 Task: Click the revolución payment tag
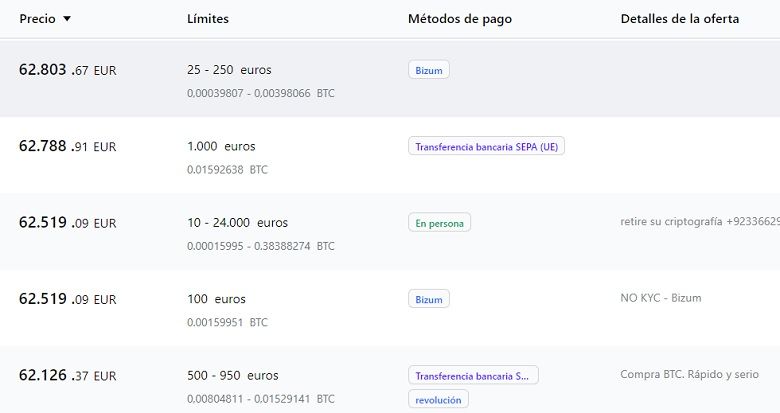[x=438, y=400]
